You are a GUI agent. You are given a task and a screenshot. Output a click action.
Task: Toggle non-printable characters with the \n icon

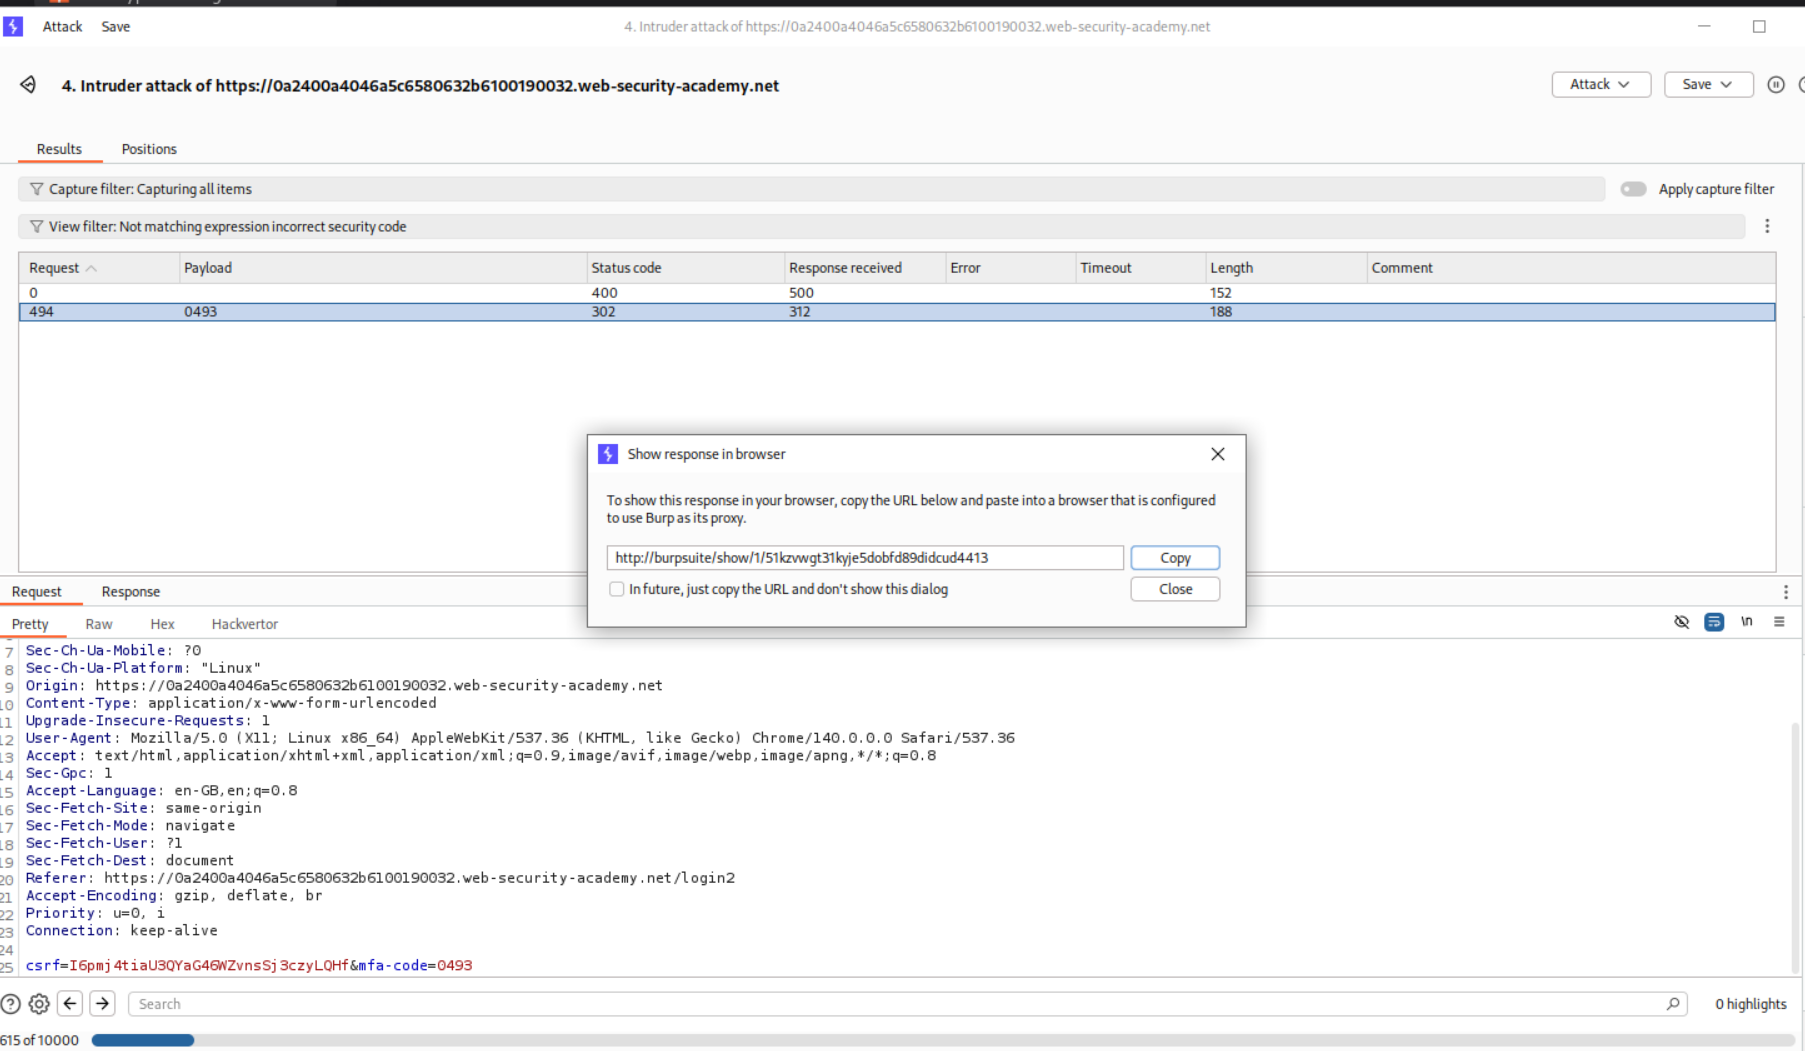[x=1747, y=622]
